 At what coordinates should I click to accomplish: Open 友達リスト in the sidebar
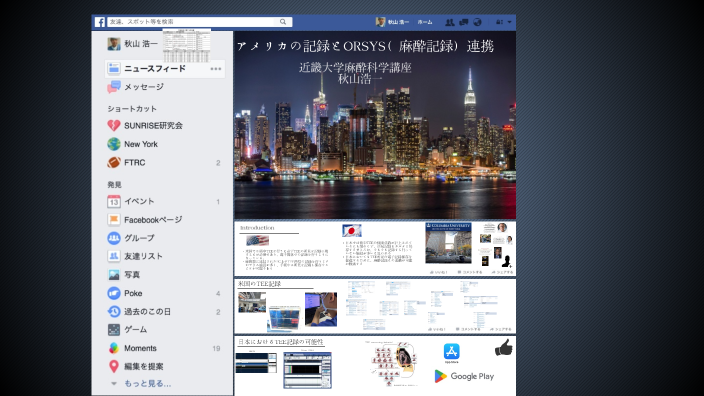coord(143,256)
